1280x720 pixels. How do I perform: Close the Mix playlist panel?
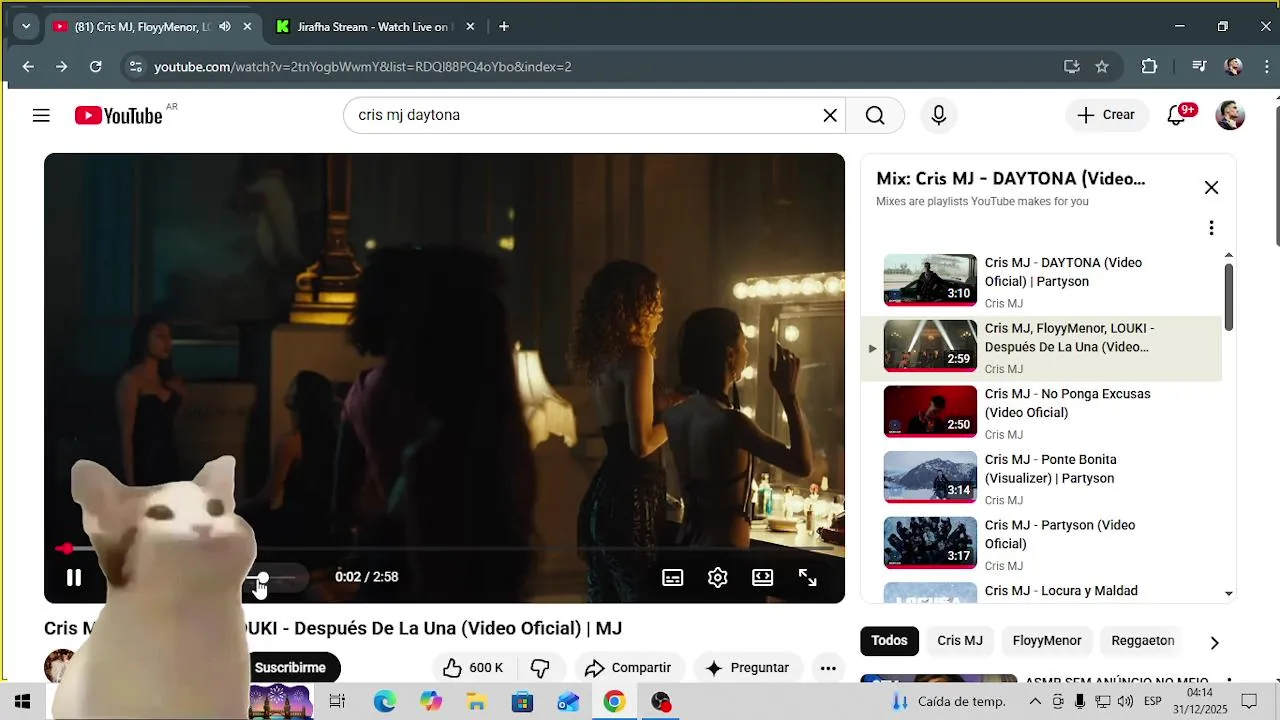[x=1211, y=187]
